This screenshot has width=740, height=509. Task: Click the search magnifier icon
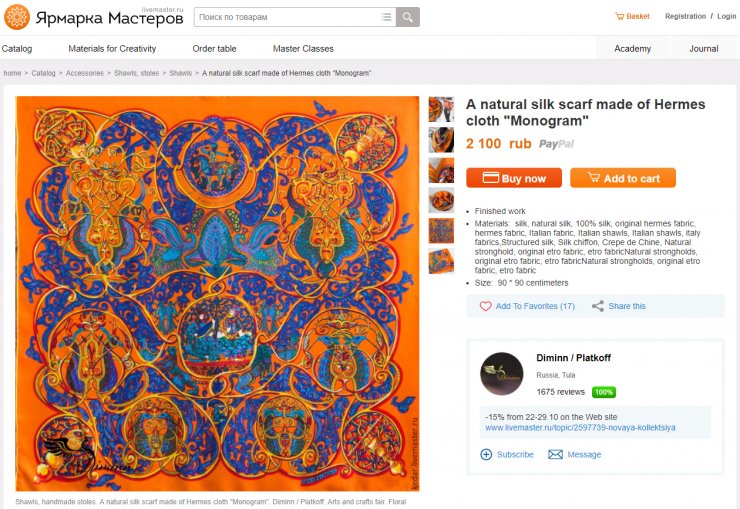(x=408, y=17)
